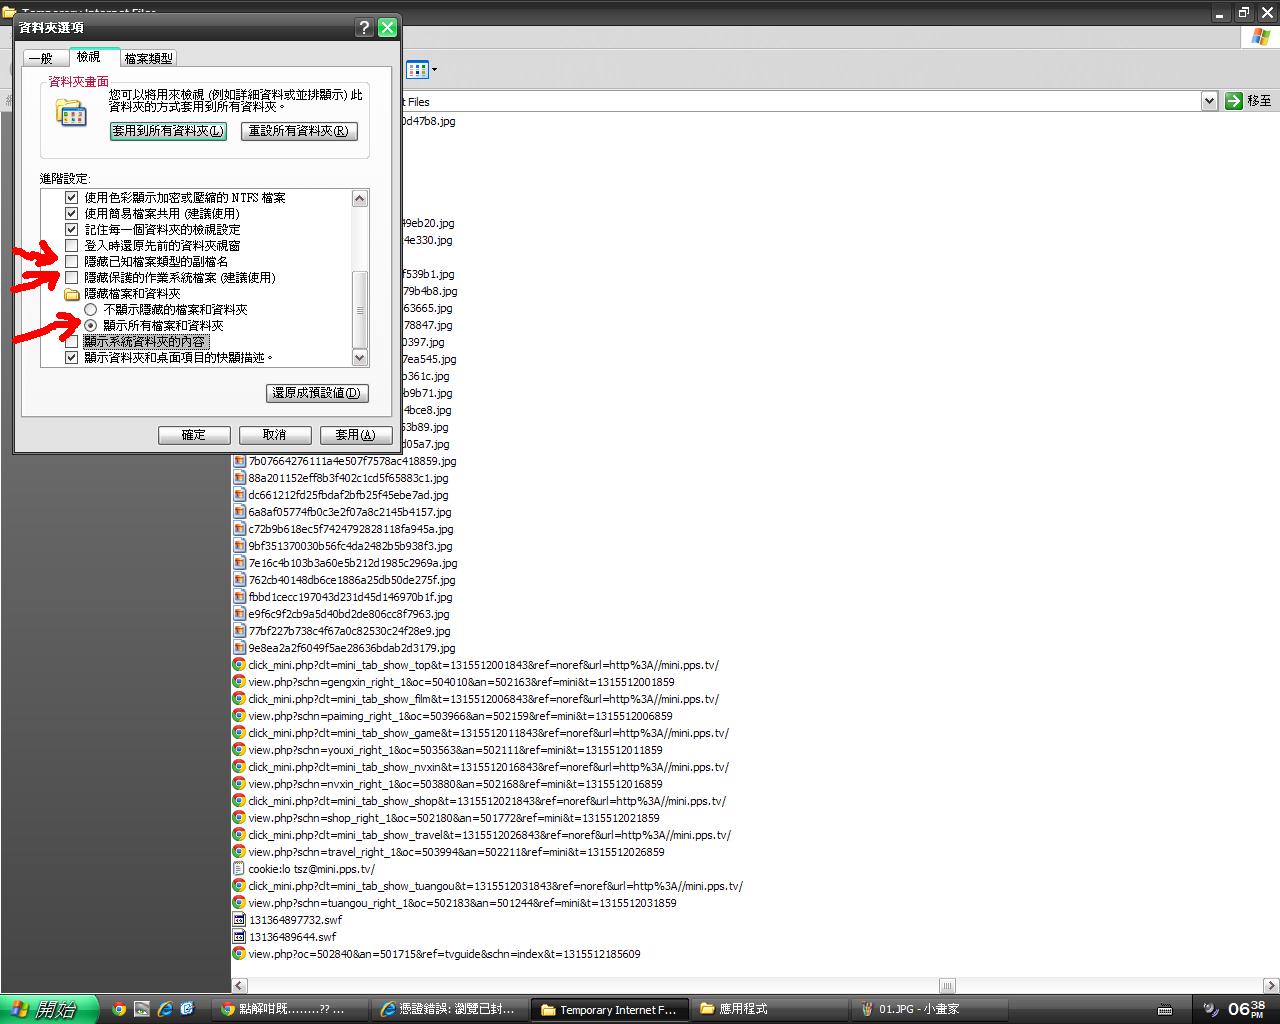The image size is (1280, 1024).
Task: Select 不顯示隱藏的檔案和資料夾 radio button
Action: 91,309
